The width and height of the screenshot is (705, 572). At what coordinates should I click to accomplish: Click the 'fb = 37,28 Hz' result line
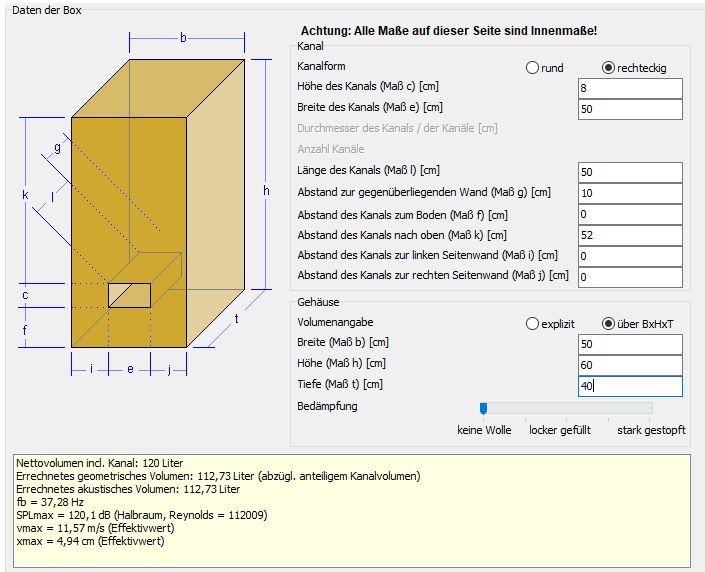pyautogui.click(x=50, y=502)
